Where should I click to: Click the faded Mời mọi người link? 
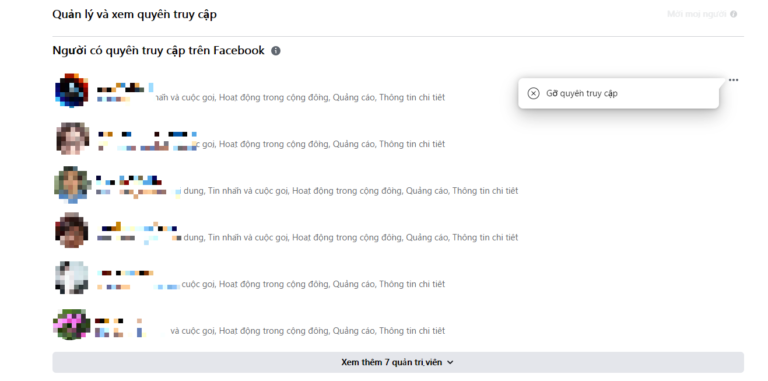pos(696,14)
